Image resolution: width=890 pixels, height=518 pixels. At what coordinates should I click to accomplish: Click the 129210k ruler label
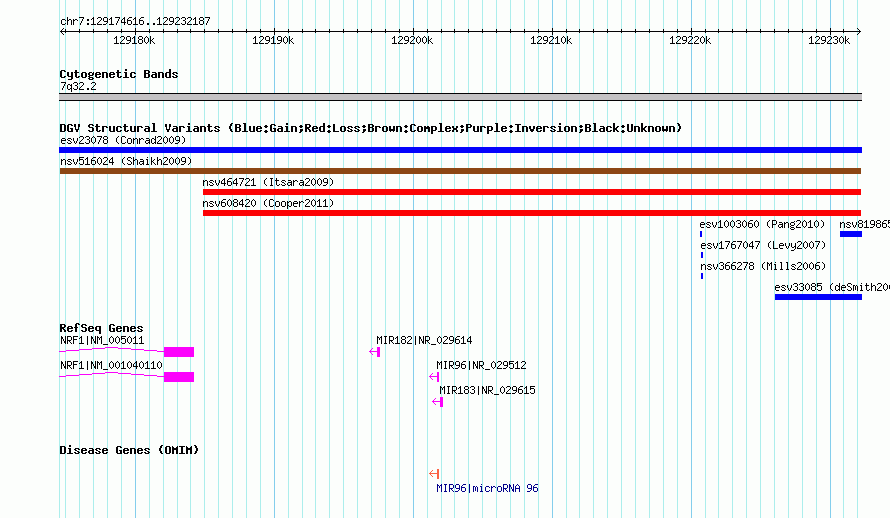coord(551,40)
